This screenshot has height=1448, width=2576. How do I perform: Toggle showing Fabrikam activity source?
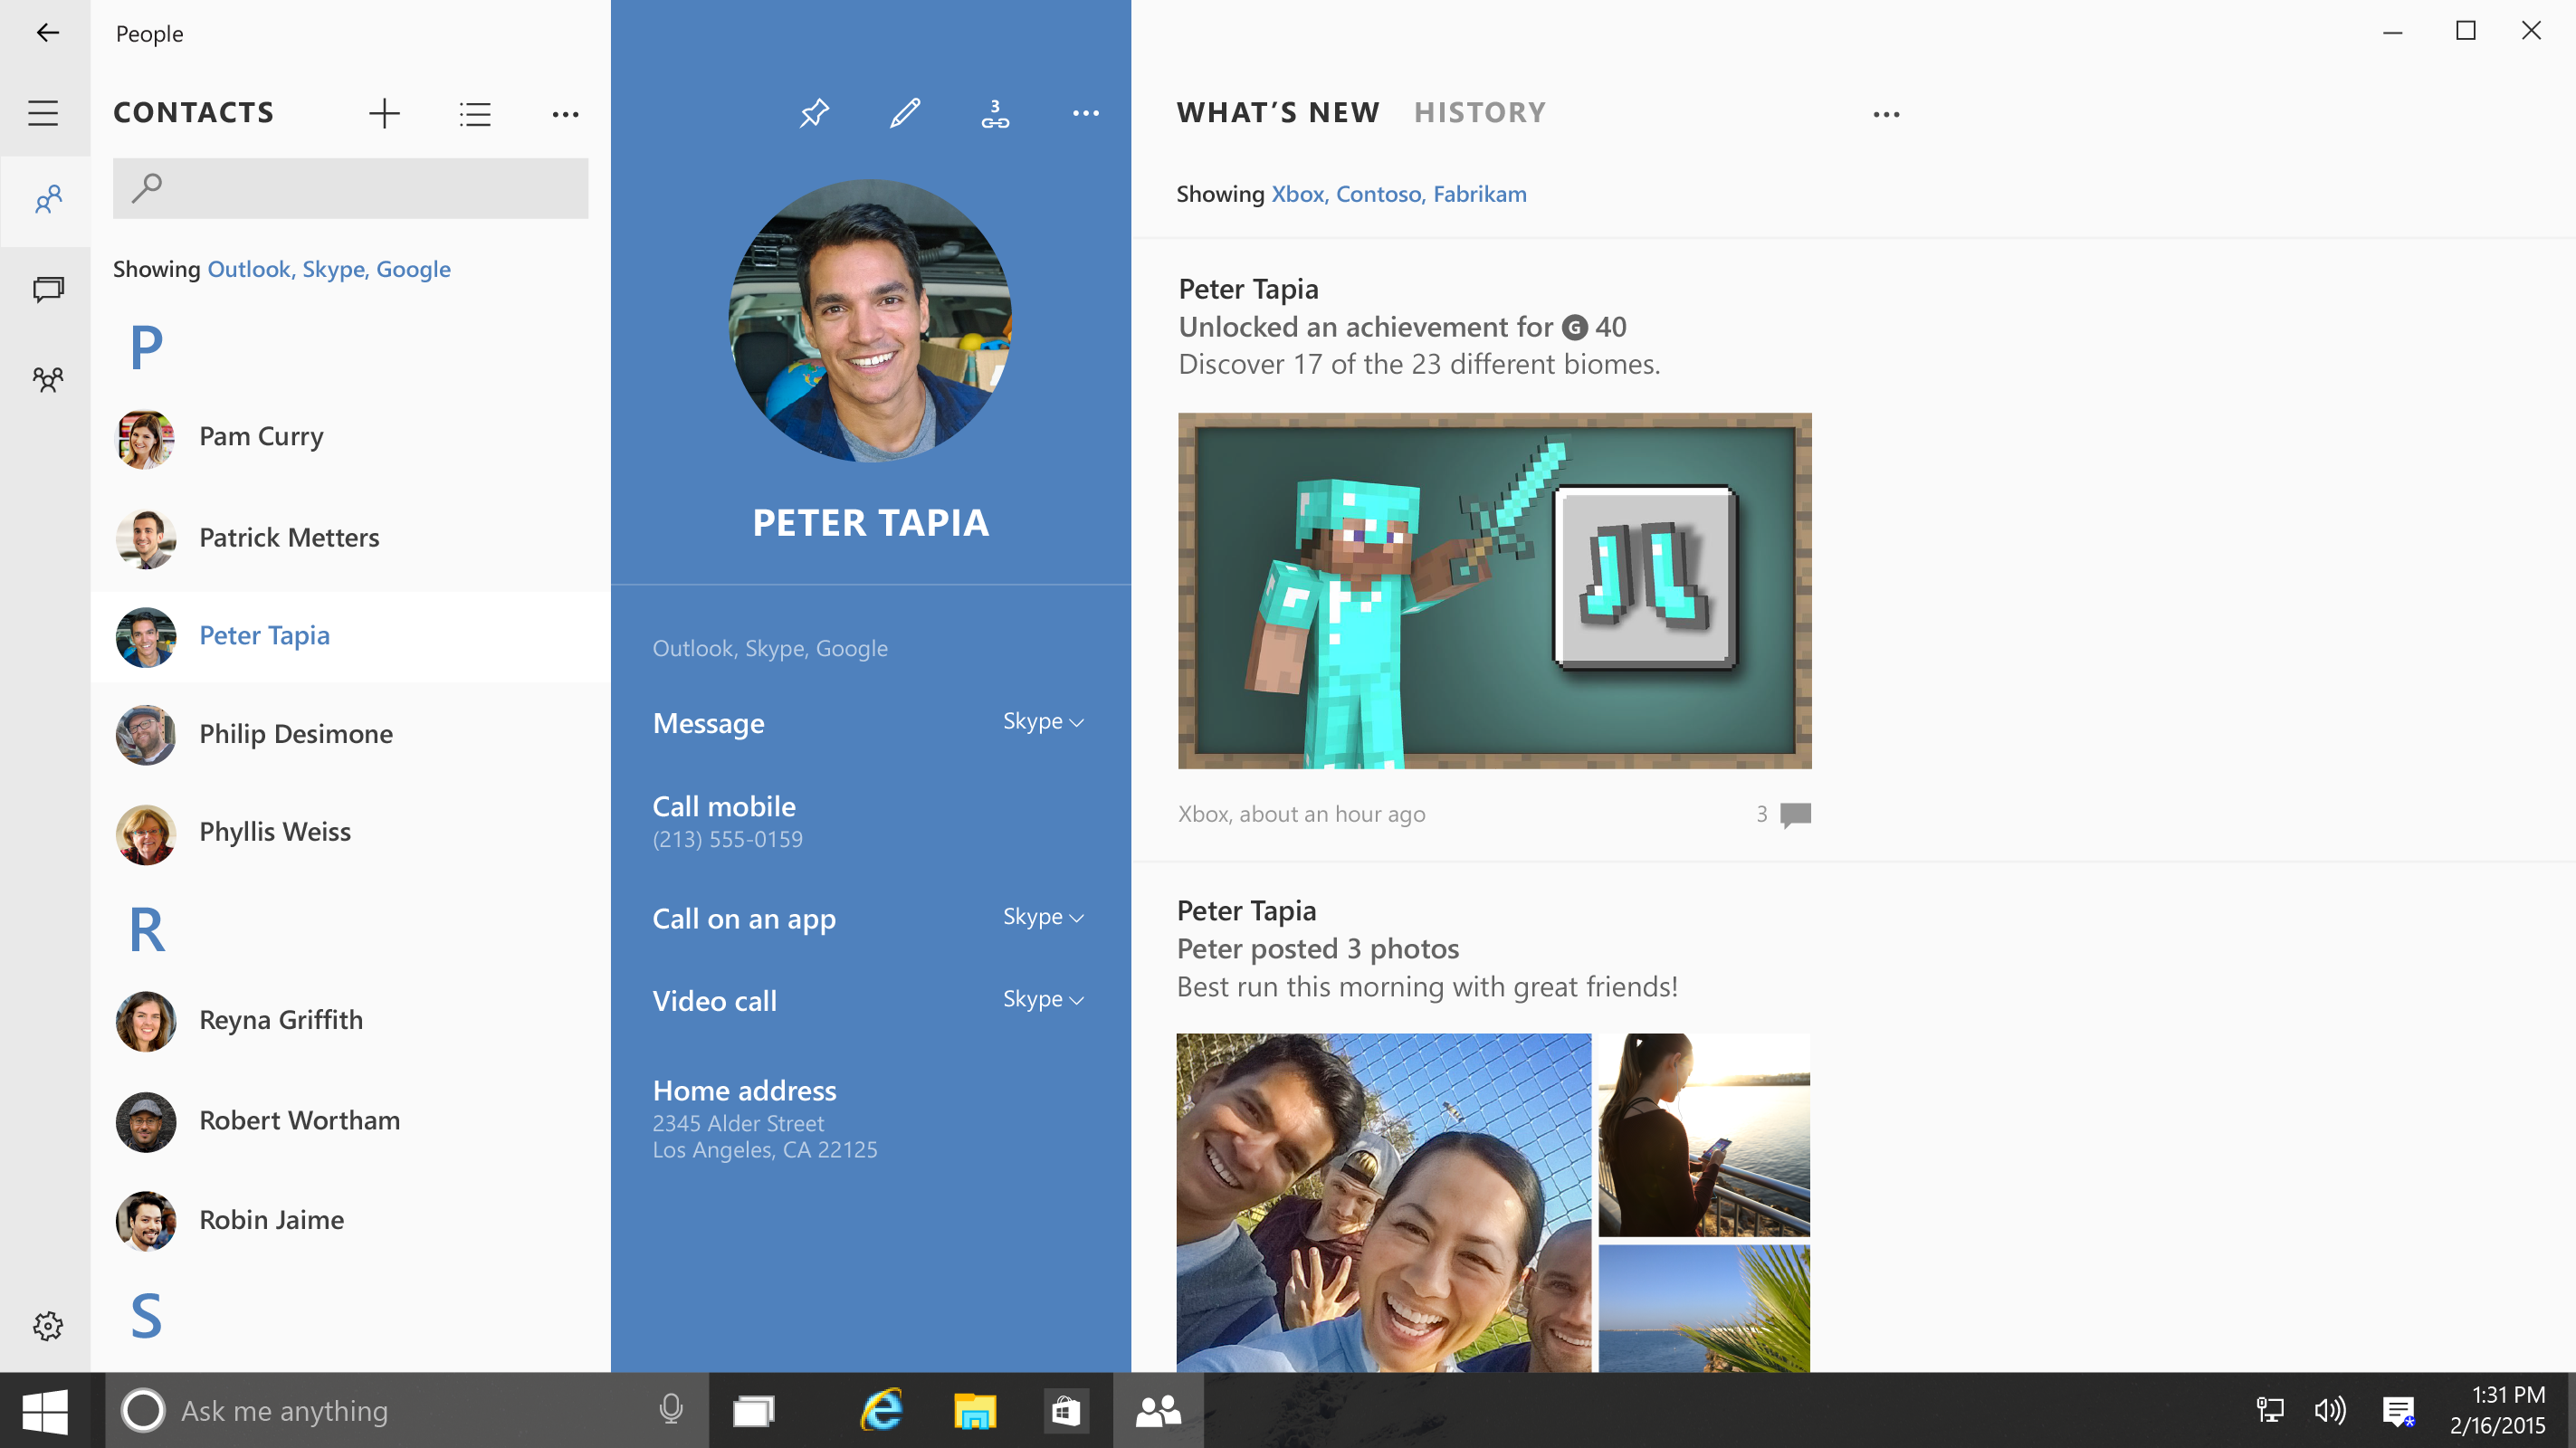(1481, 193)
